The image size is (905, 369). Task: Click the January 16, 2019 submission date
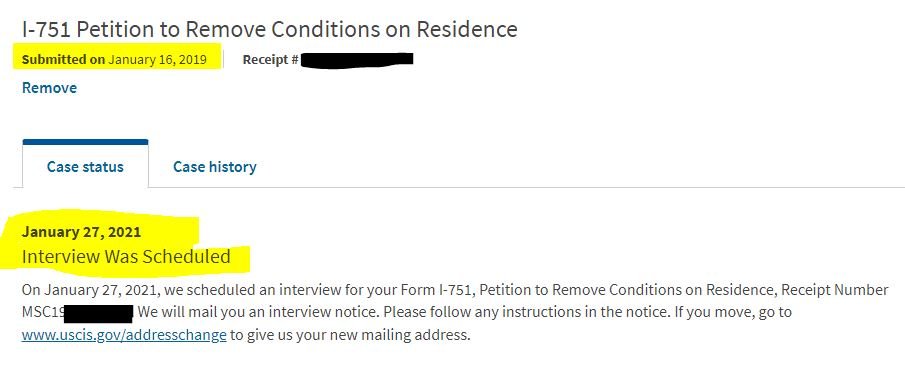click(x=158, y=59)
